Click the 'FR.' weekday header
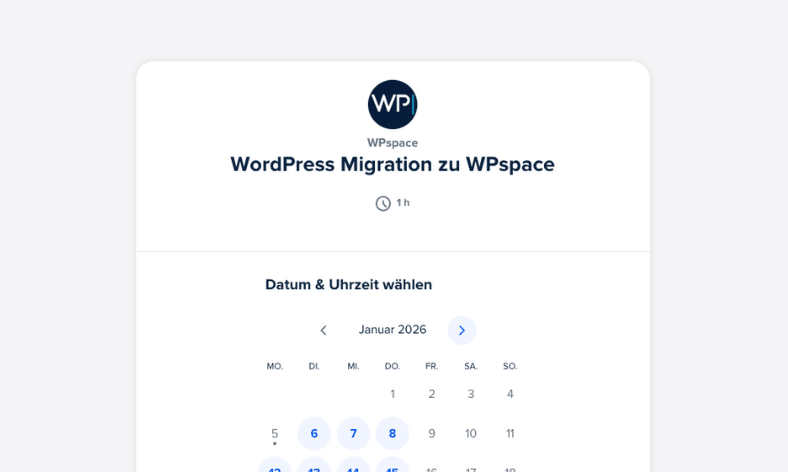Image resolution: width=788 pixels, height=472 pixels. [432, 366]
